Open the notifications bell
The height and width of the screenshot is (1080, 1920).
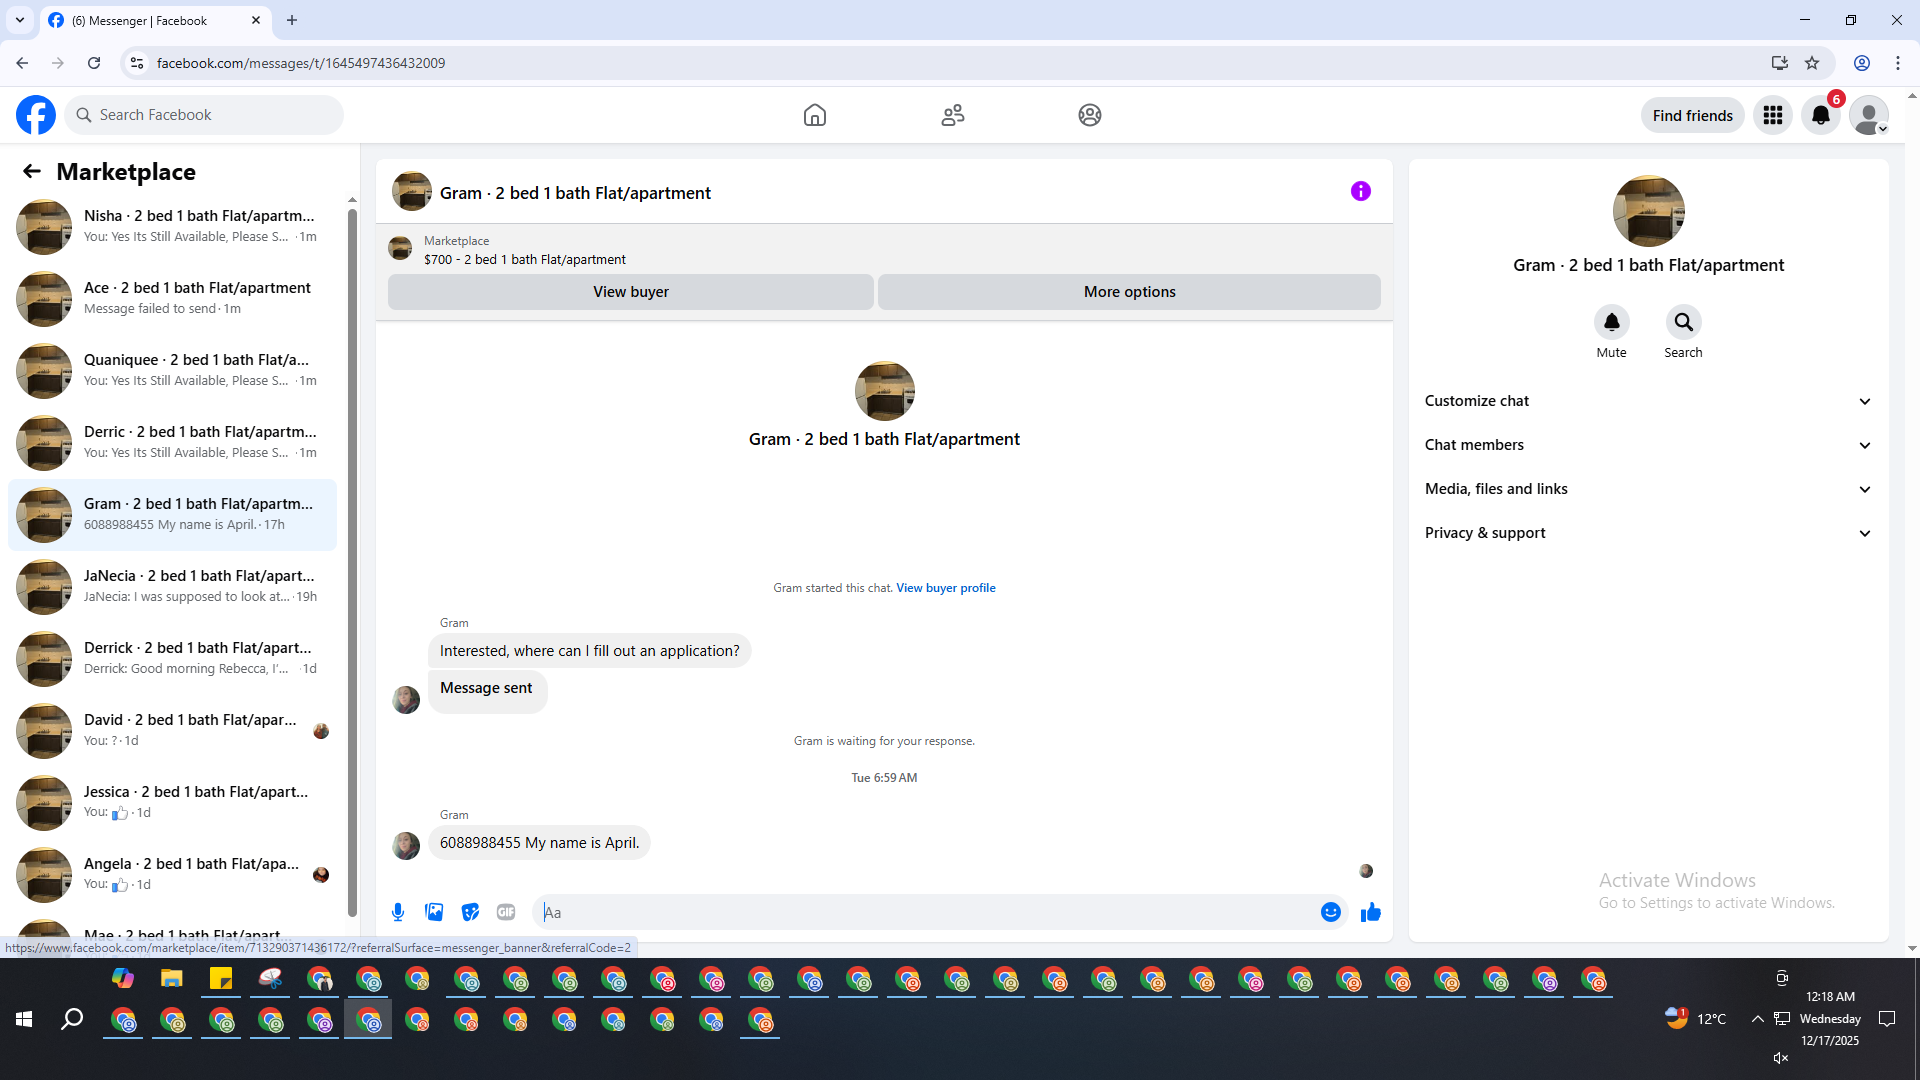click(x=1821, y=115)
